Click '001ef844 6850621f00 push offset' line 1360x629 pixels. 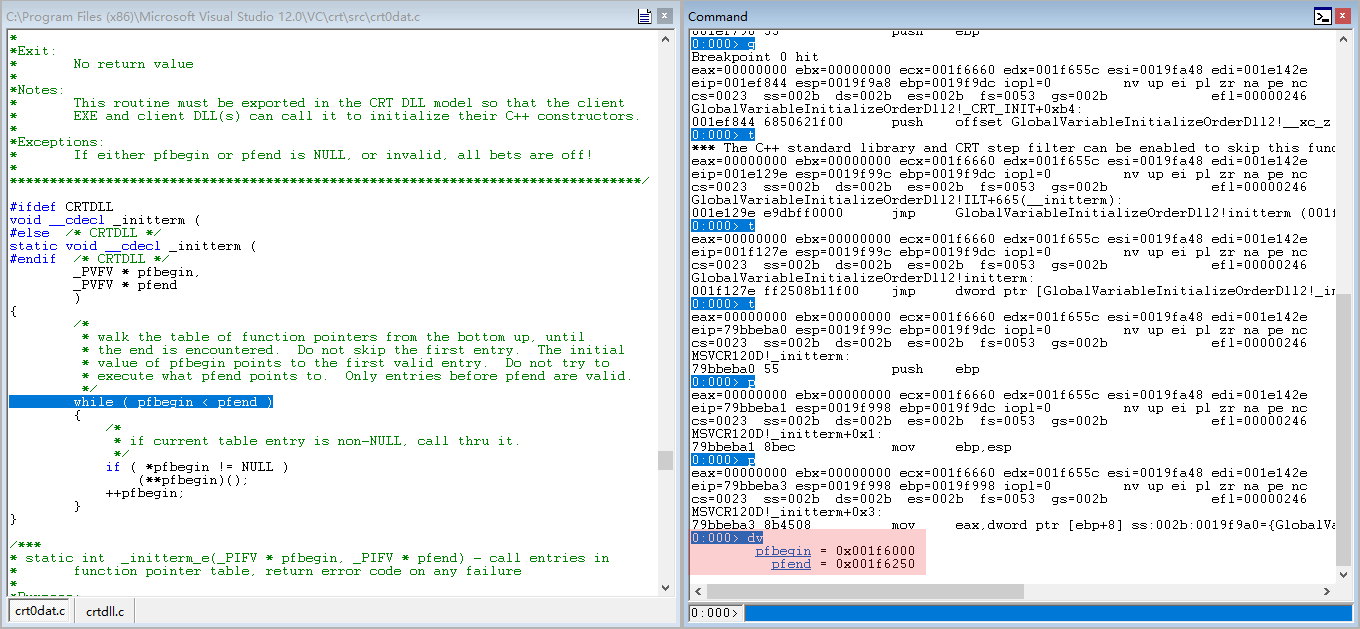1011,122
